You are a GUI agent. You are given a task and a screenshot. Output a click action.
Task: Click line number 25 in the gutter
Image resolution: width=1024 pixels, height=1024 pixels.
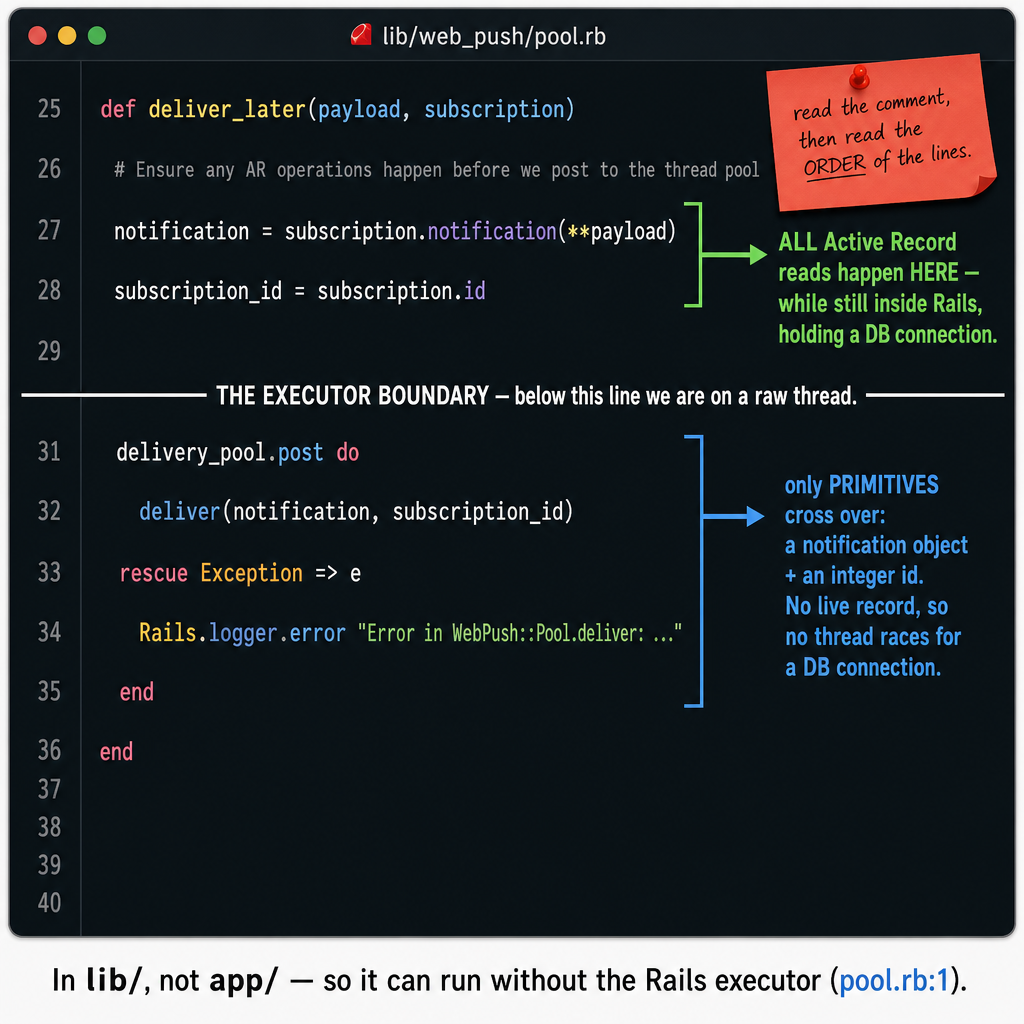point(50,108)
